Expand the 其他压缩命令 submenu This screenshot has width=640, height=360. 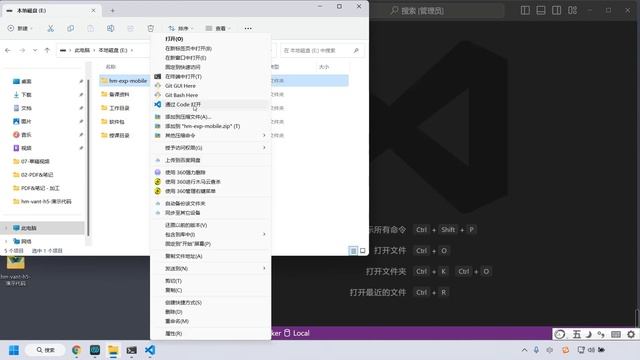click(x=210, y=136)
